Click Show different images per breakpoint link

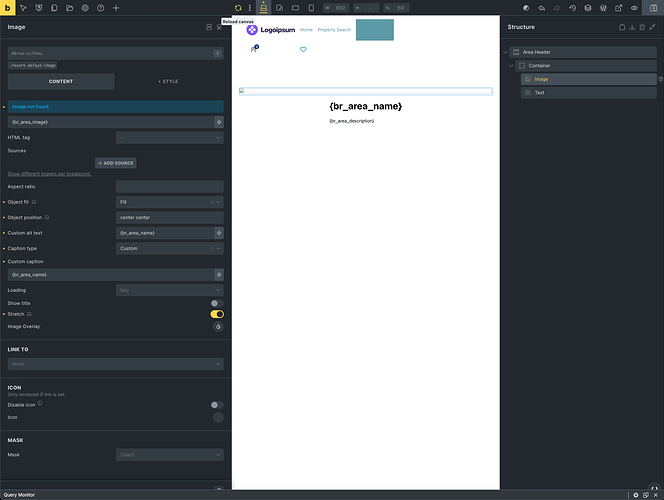pos(50,174)
